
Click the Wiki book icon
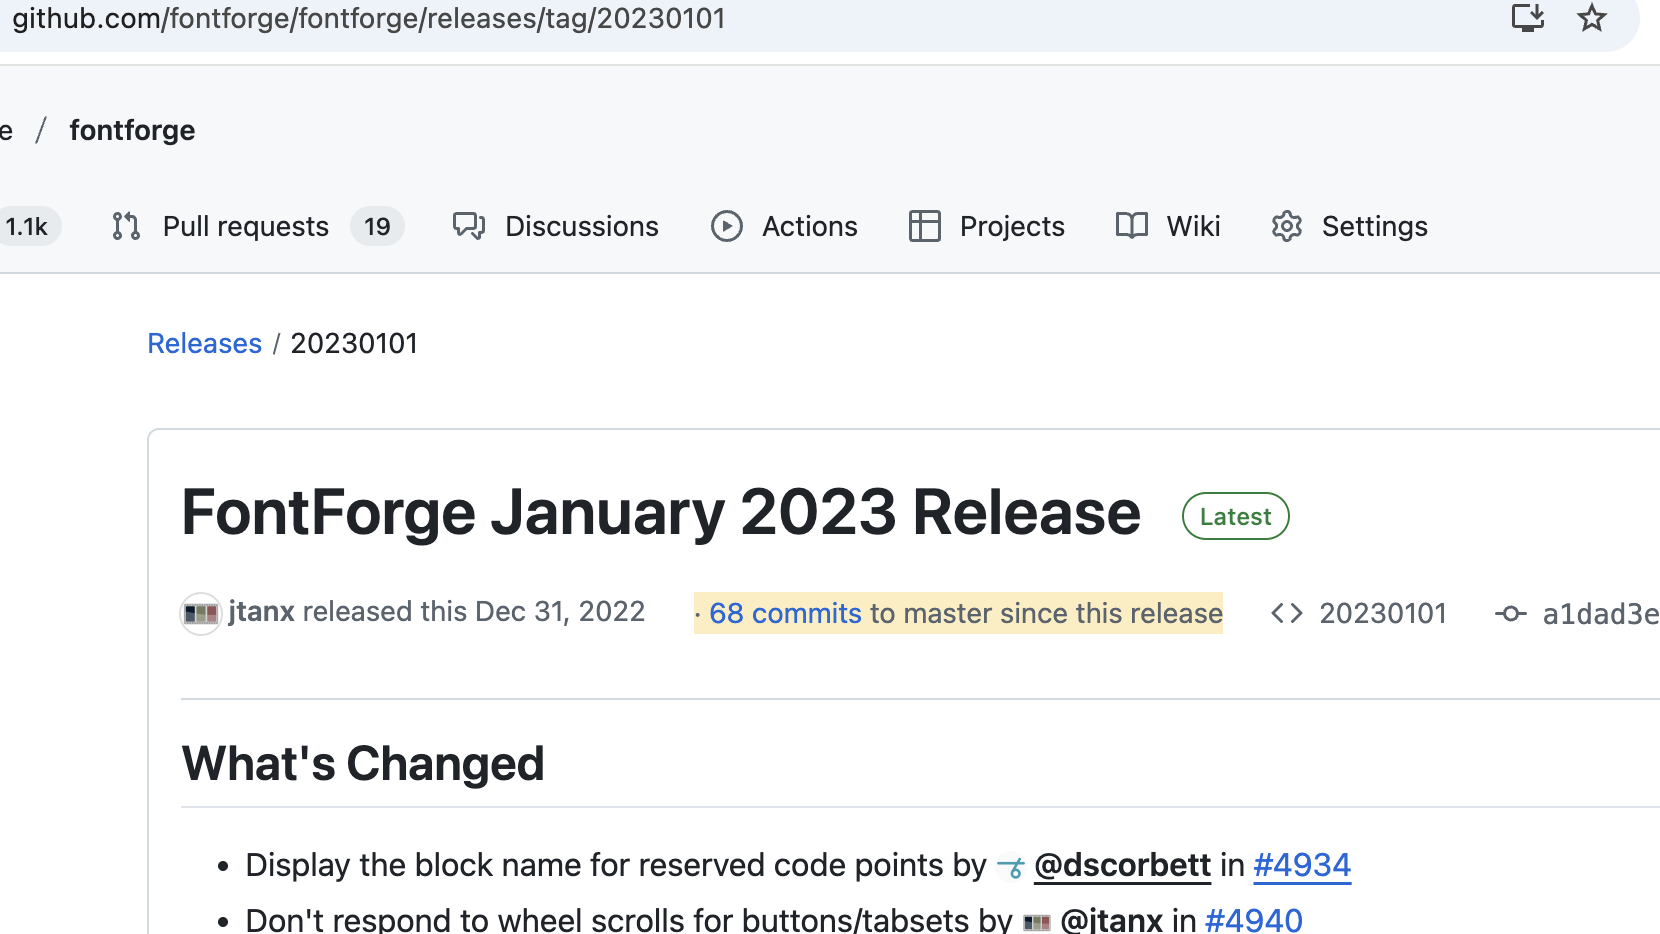point(1132,226)
